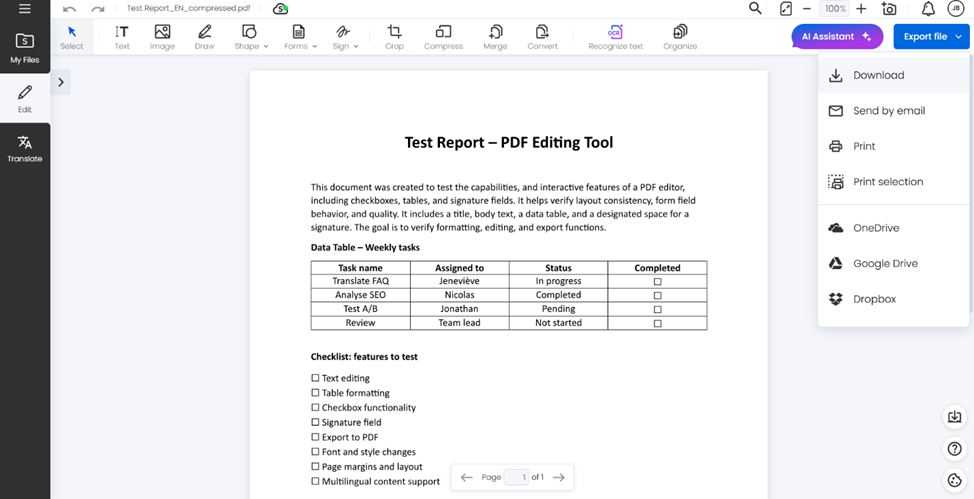Switch to Edit in the sidebar
Viewport: 974px width, 499px height.
click(25, 99)
